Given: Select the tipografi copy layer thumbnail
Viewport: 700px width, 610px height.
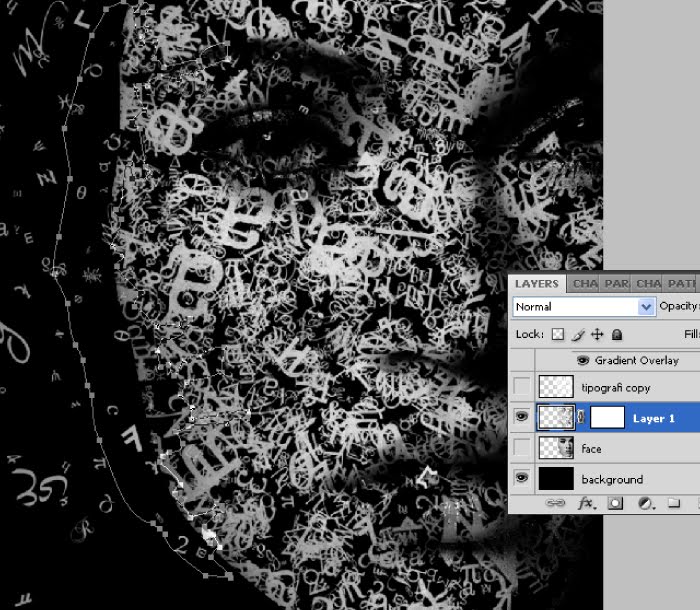Looking at the screenshot, I should tap(556, 386).
